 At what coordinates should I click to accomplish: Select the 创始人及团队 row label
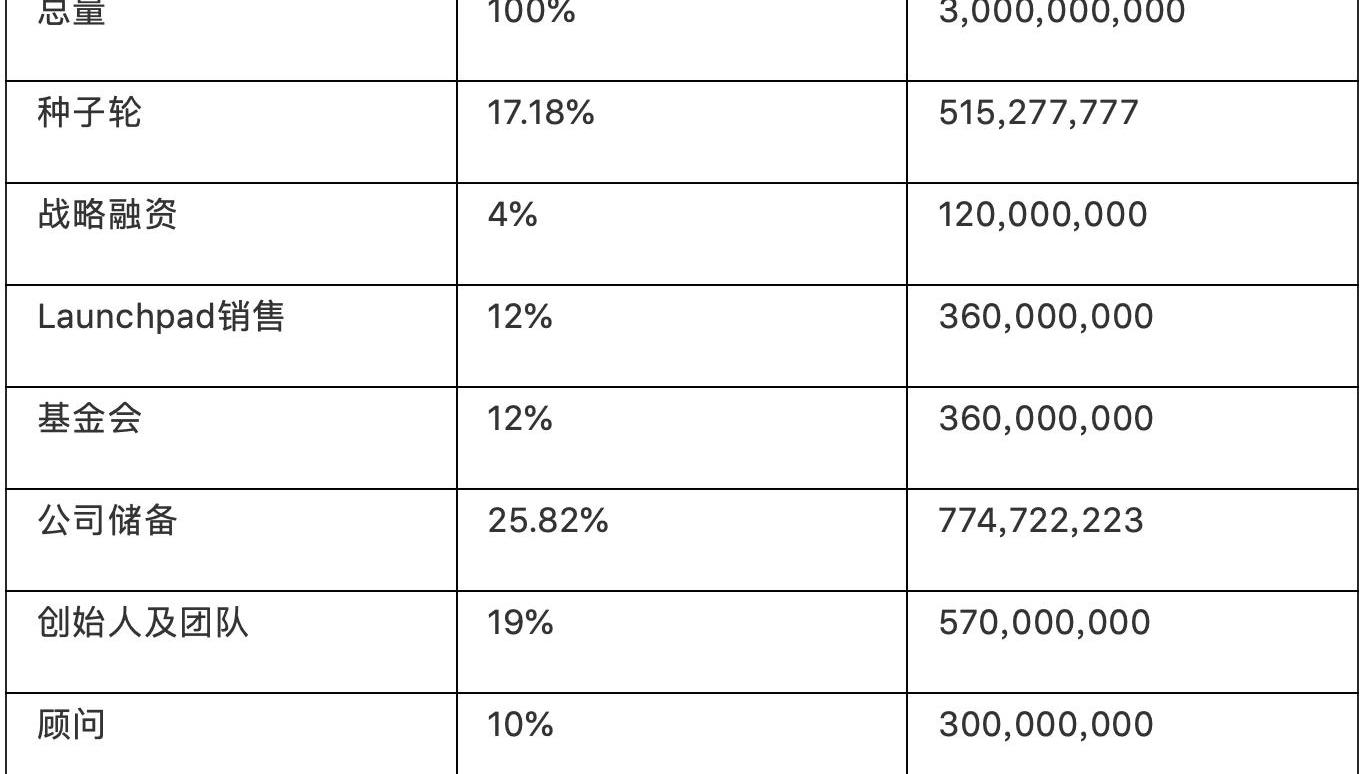143,623
